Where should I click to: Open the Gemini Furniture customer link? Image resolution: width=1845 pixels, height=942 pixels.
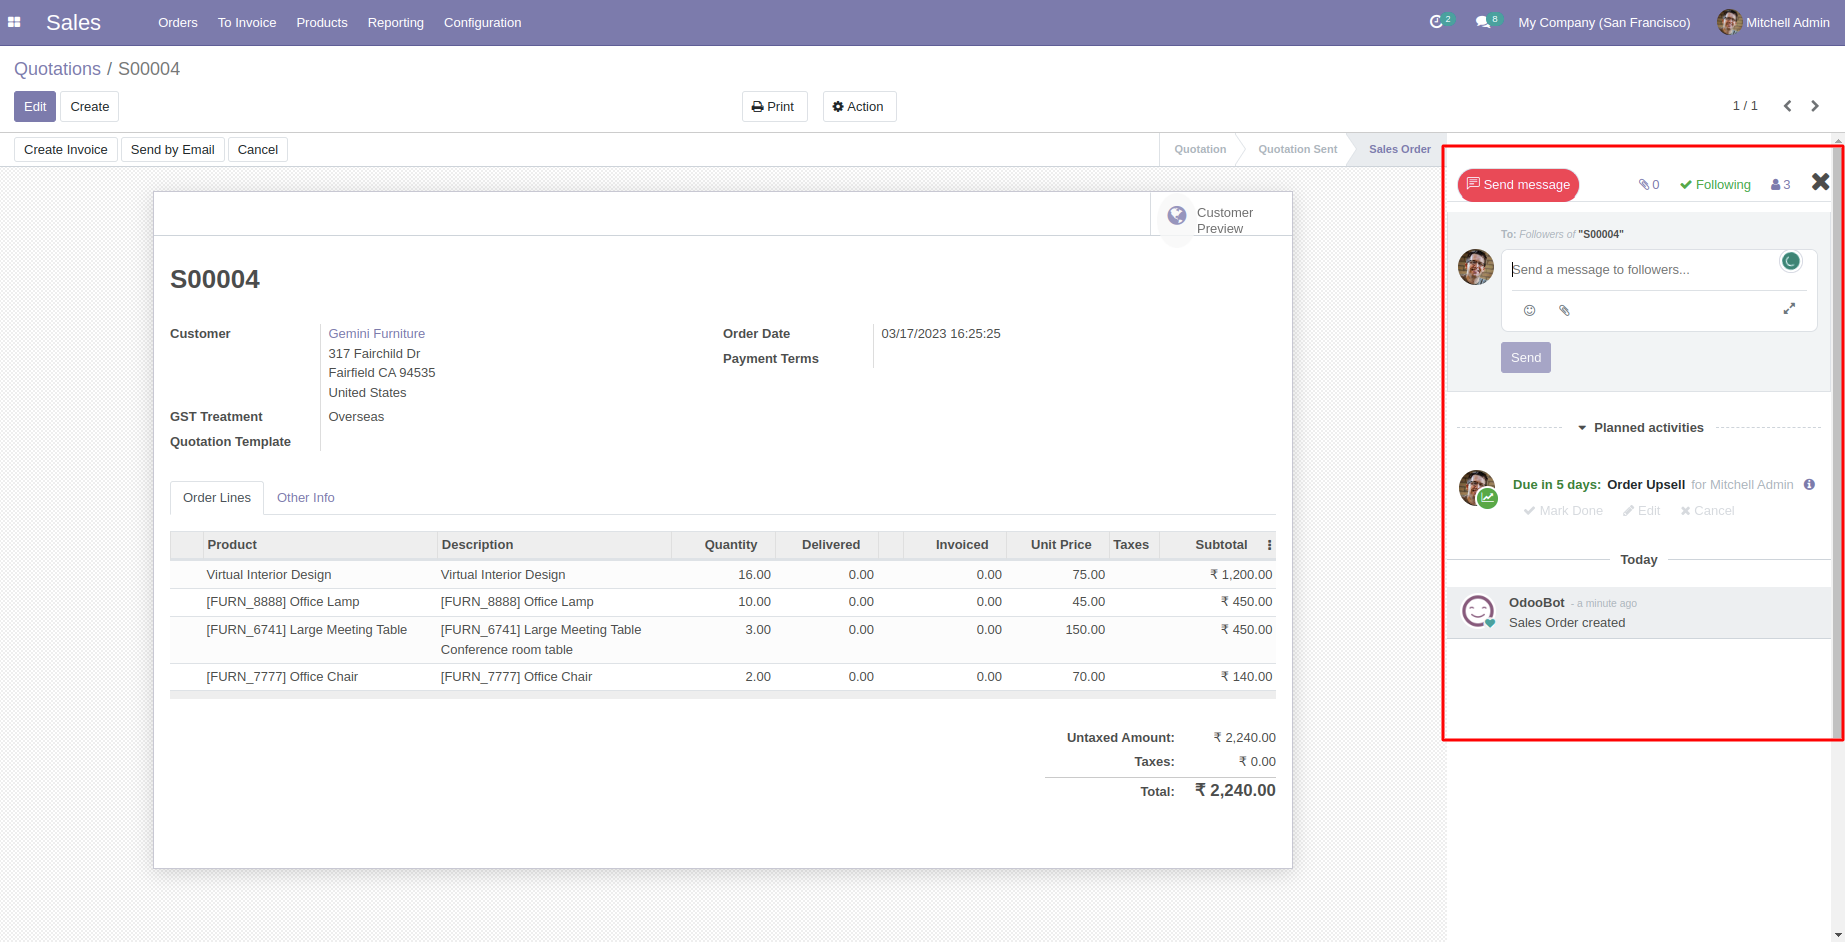[376, 334]
